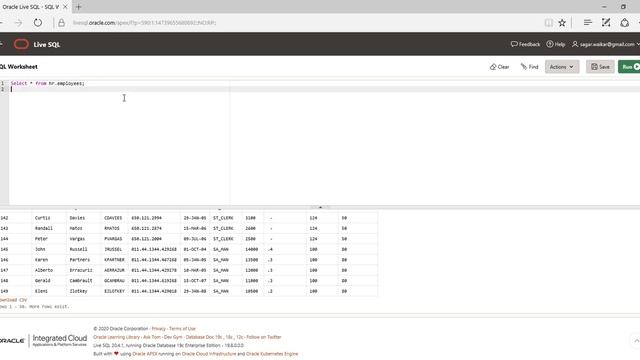Click the cell Zlotkey in row 149
This screenshot has height=360, width=640.
pyautogui.click(x=78, y=291)
